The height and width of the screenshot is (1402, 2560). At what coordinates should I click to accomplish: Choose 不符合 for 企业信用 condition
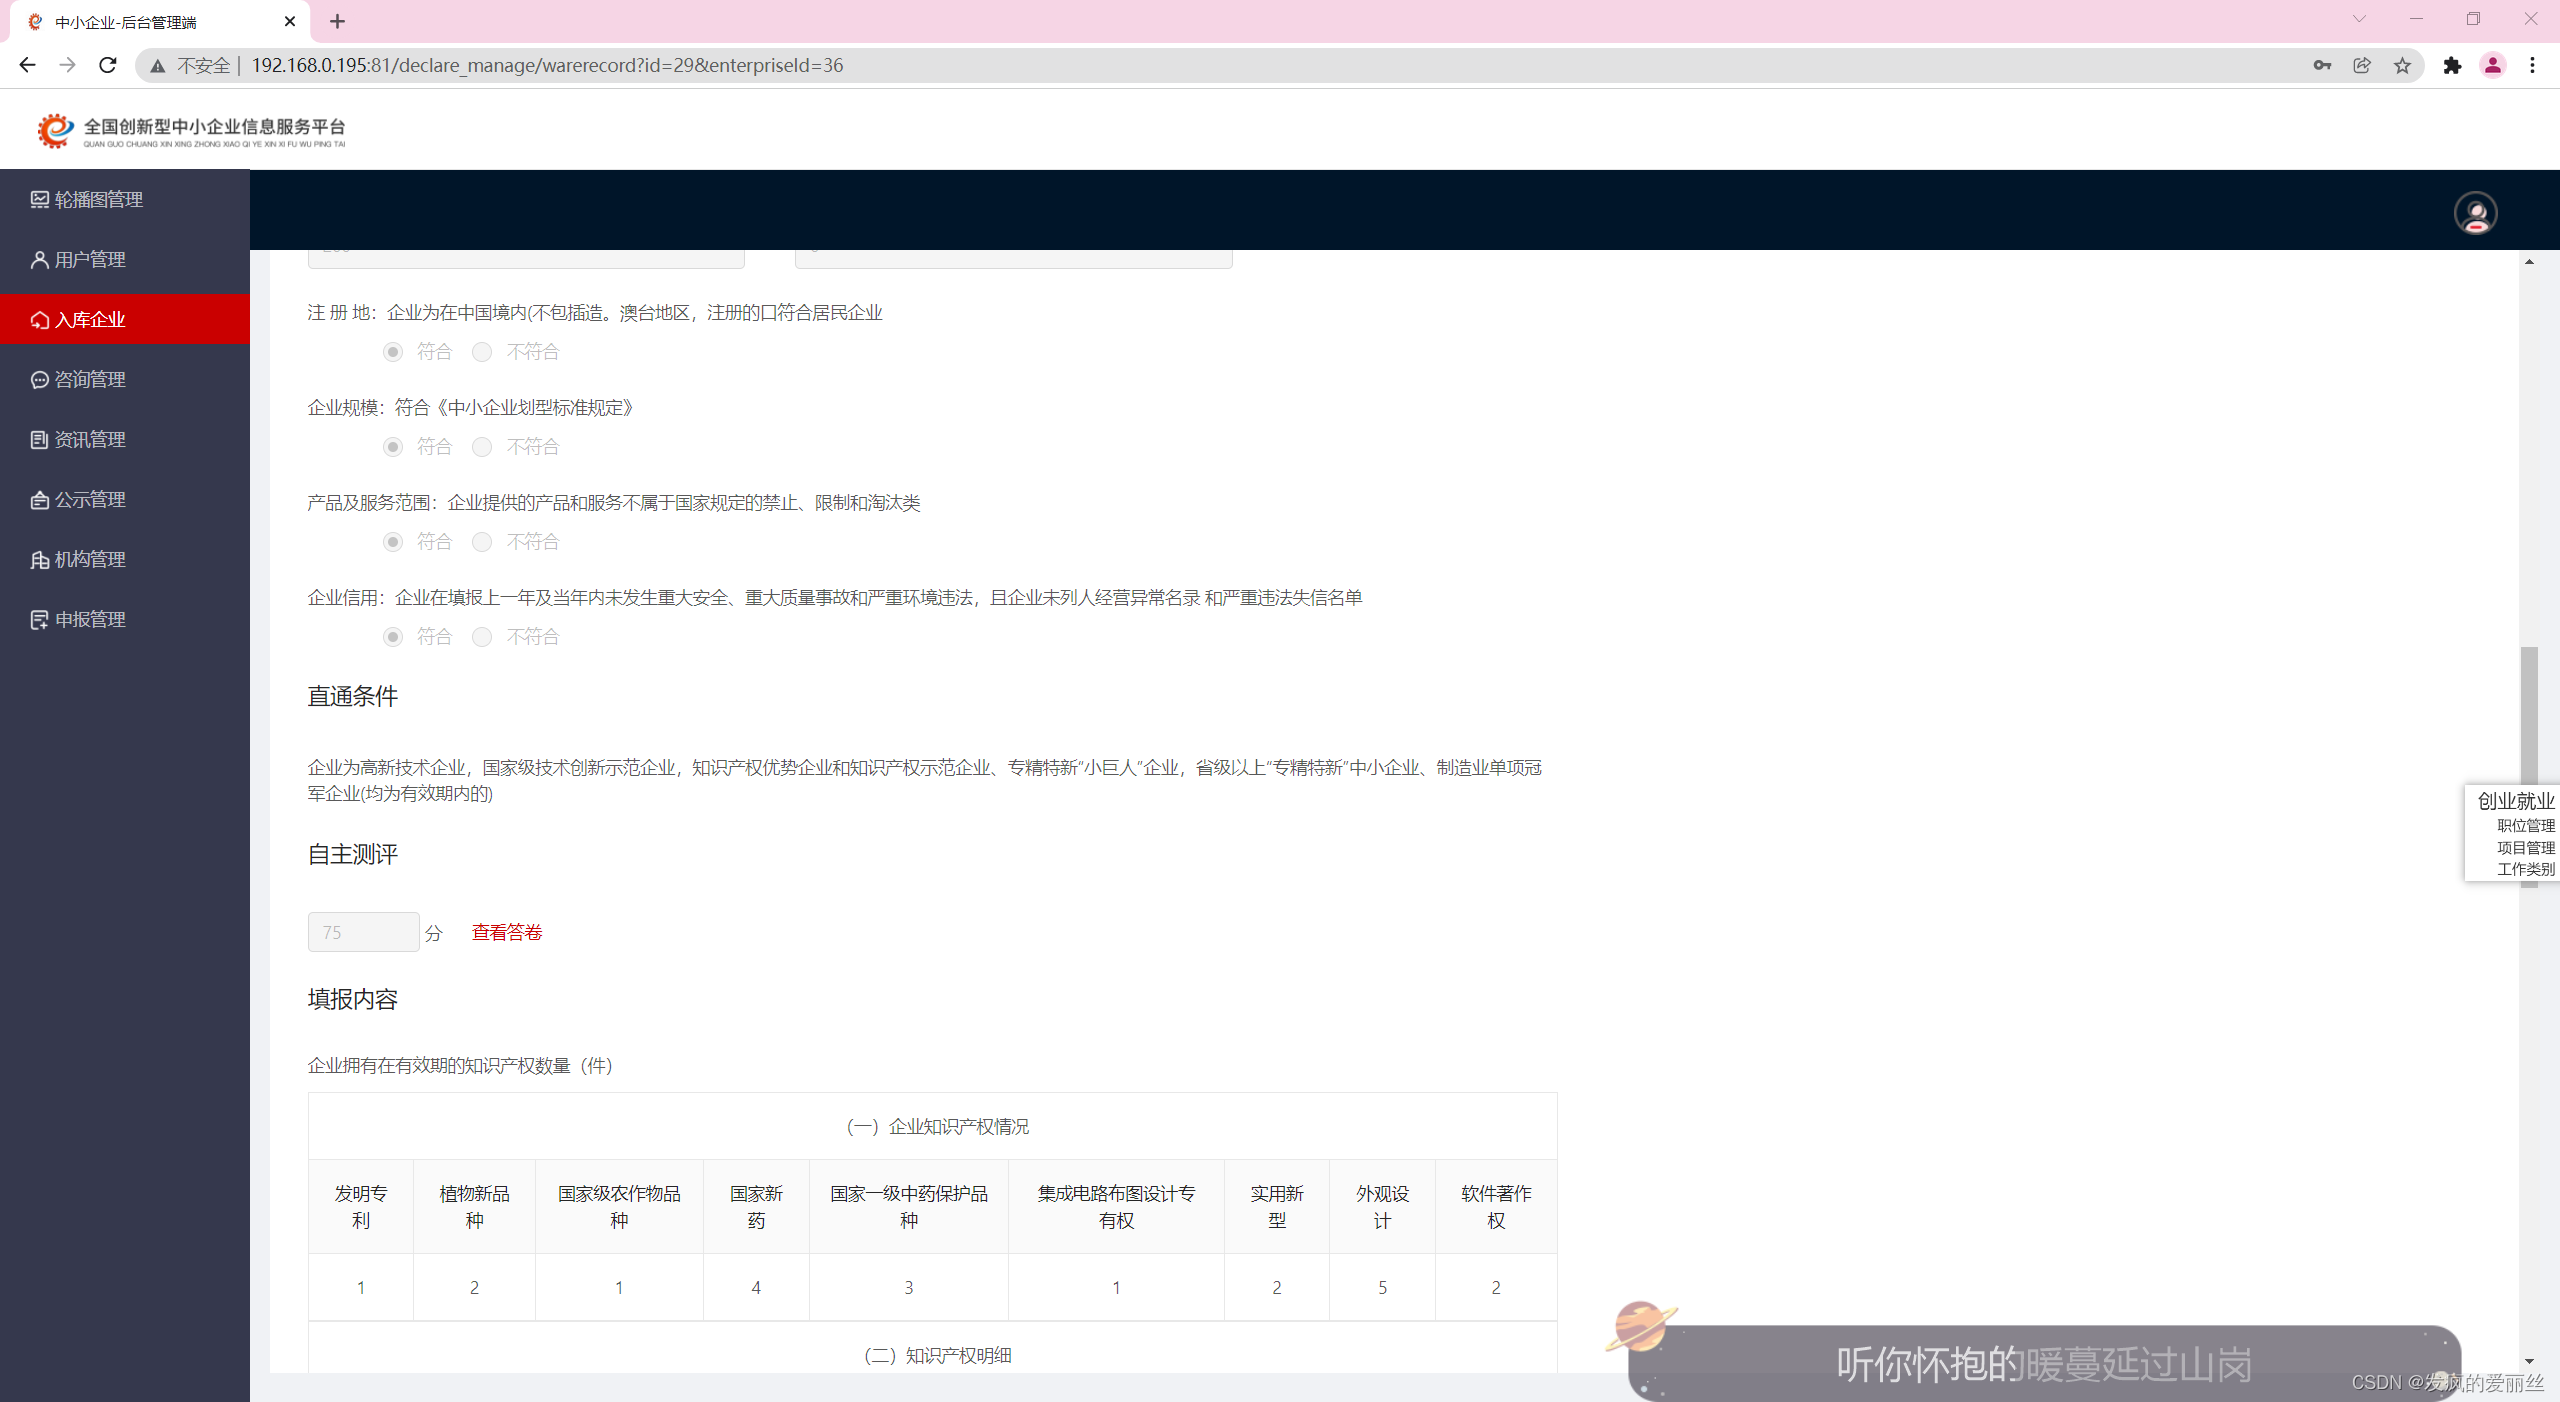(483, 637)
